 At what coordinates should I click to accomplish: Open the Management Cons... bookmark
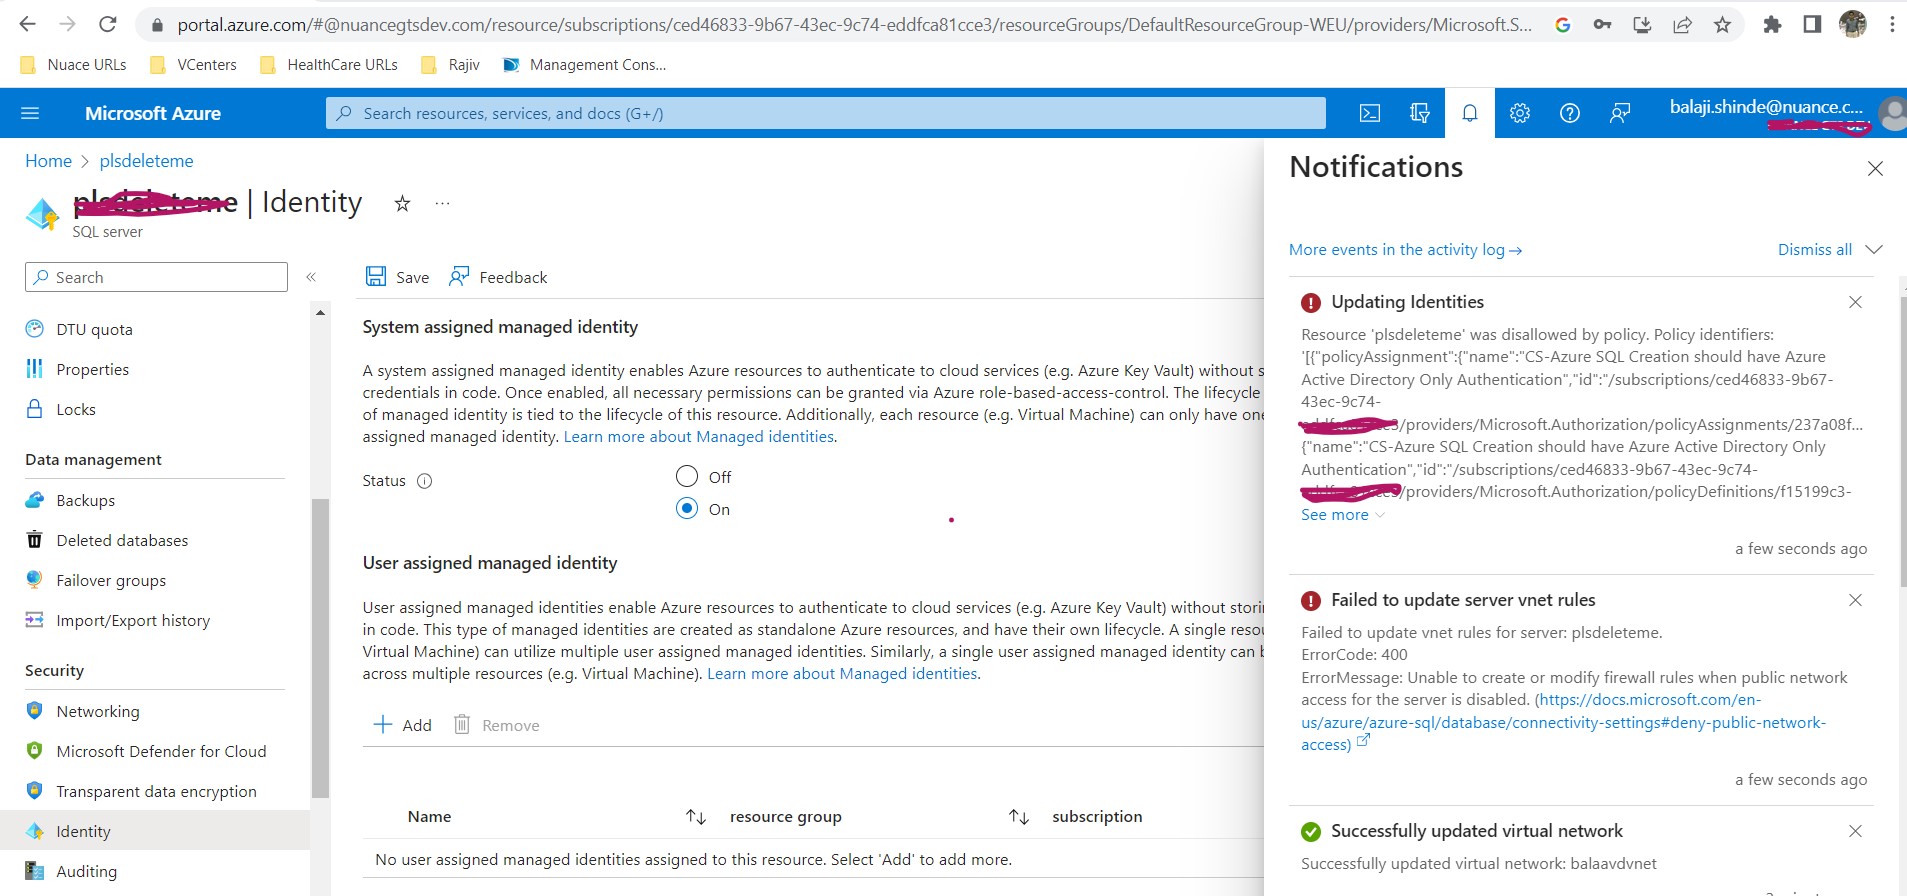pos(584,64)
